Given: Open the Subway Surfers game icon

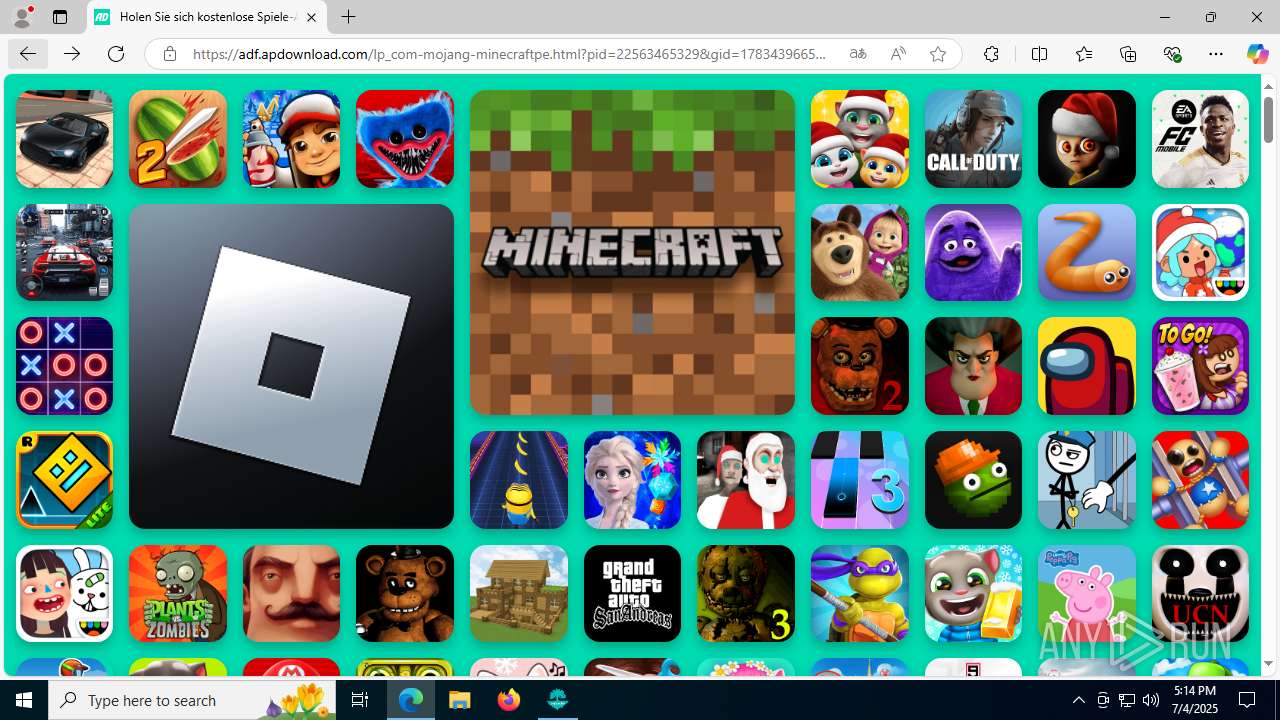Looking at the screenshot, I should (291, 139).
